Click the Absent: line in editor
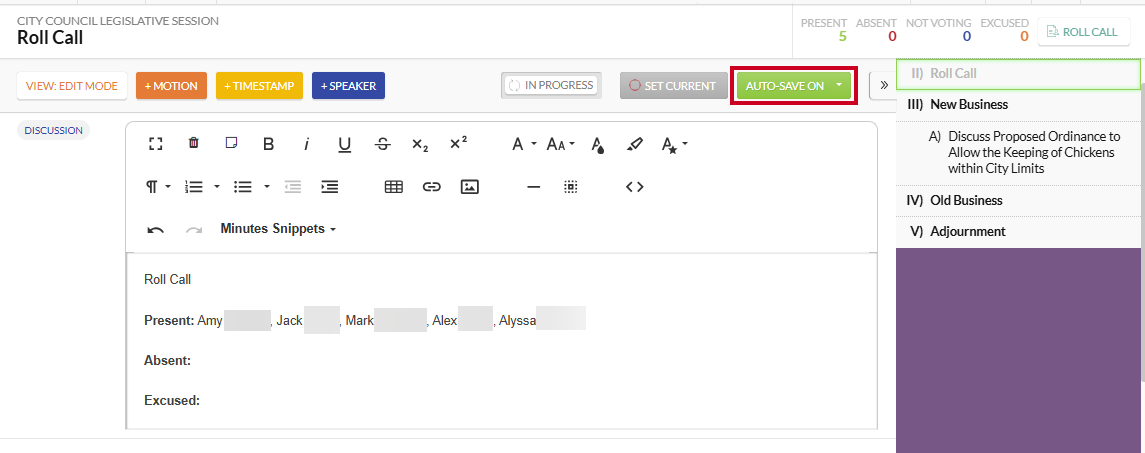This screenshot has width=1145, height=453. [167, 360]
